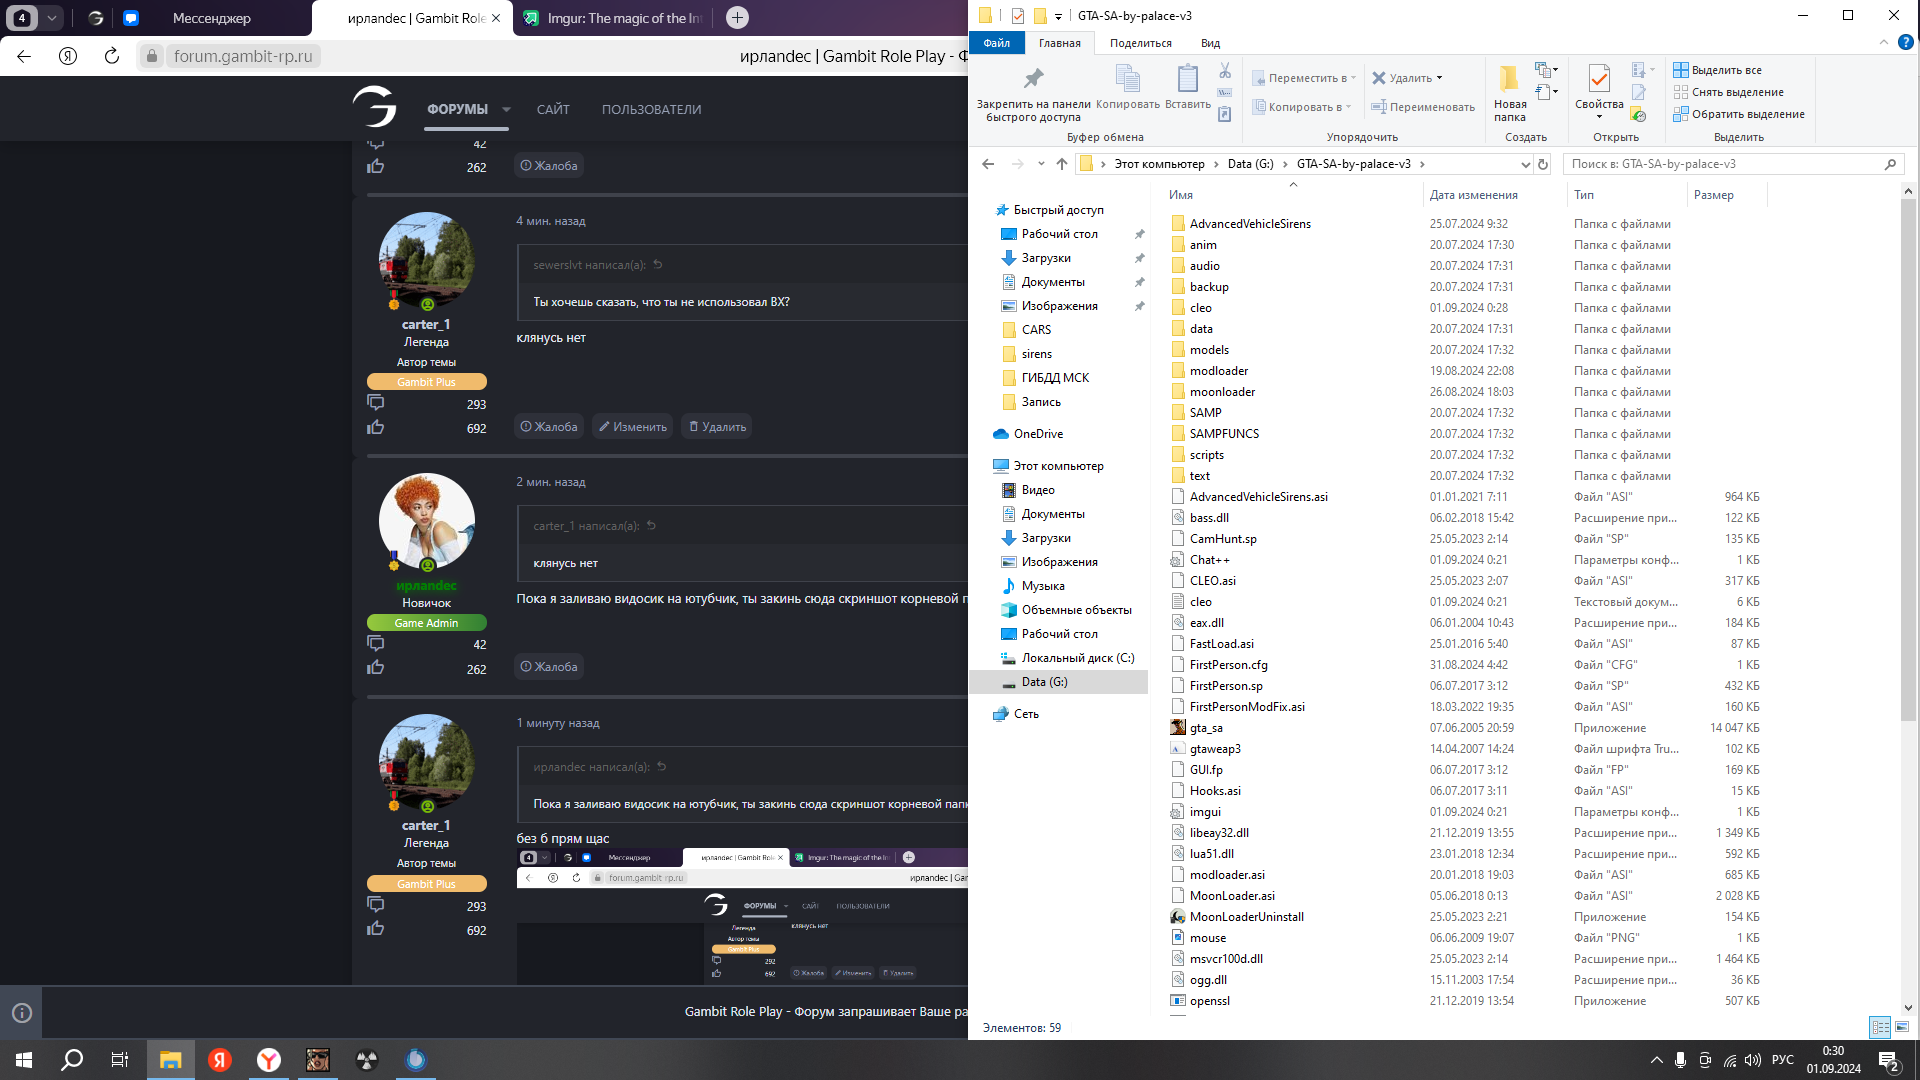The height and width of the screenshot is (1080, 1920).
Task: Expand address bar history dropdown
Action: 1525,164
